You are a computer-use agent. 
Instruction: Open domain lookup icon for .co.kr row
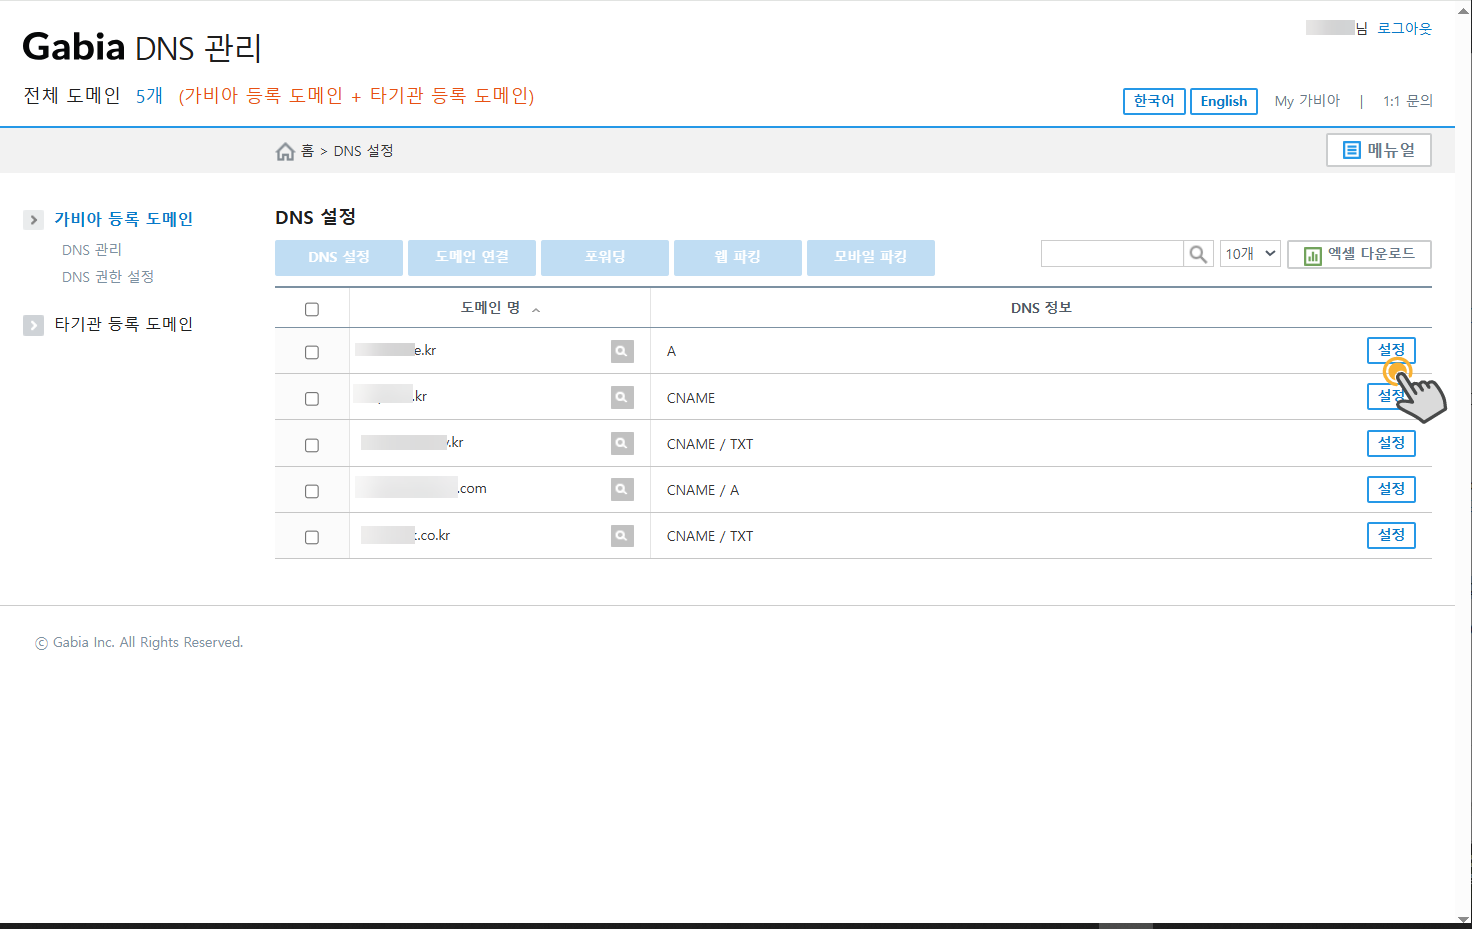click(622, 536)
